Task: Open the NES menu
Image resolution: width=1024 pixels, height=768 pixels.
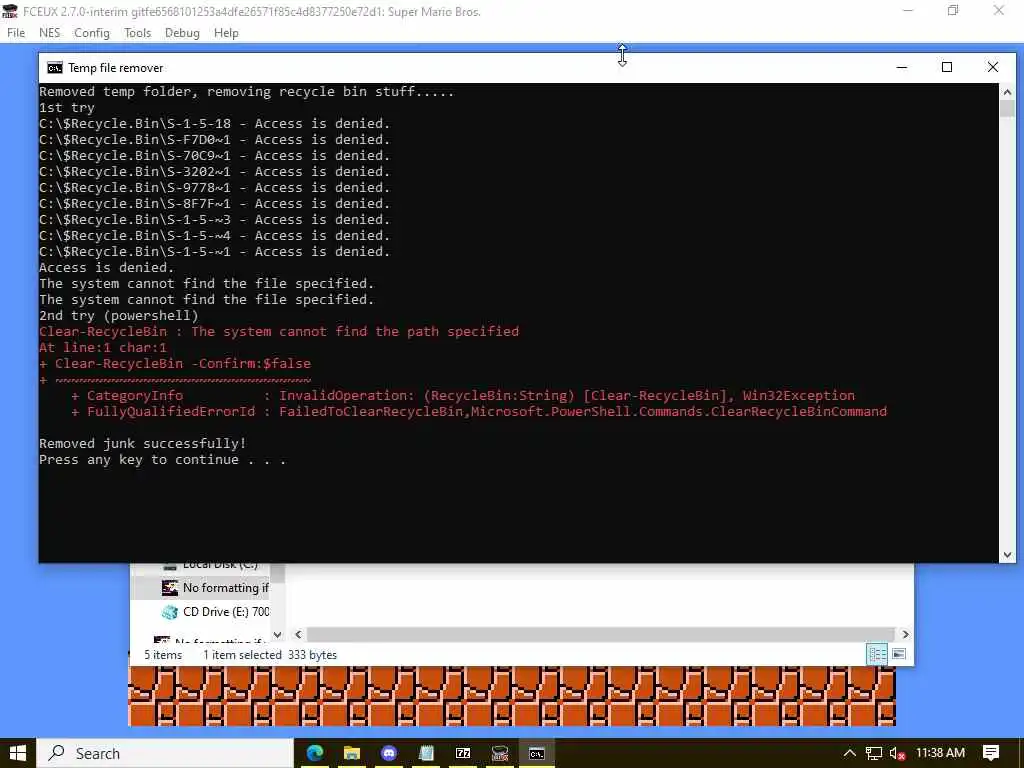Action: tap(50, 33)
